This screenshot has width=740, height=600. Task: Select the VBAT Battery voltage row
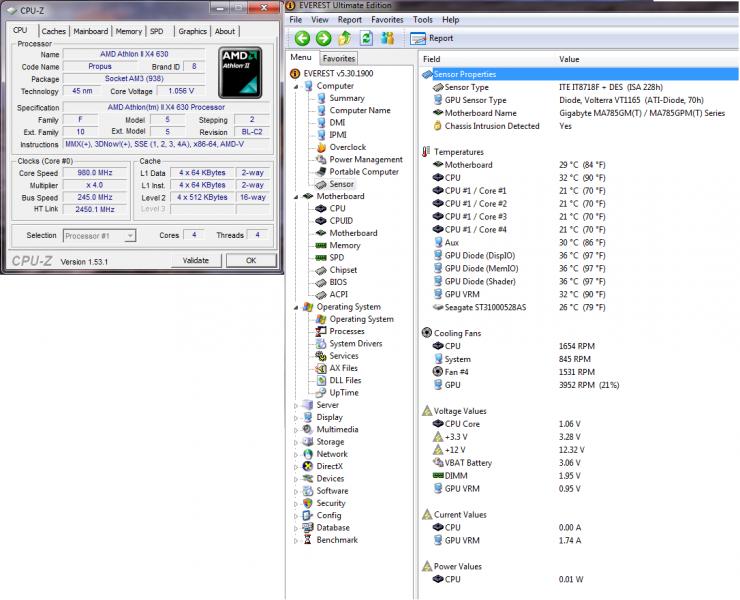point(580,463)
